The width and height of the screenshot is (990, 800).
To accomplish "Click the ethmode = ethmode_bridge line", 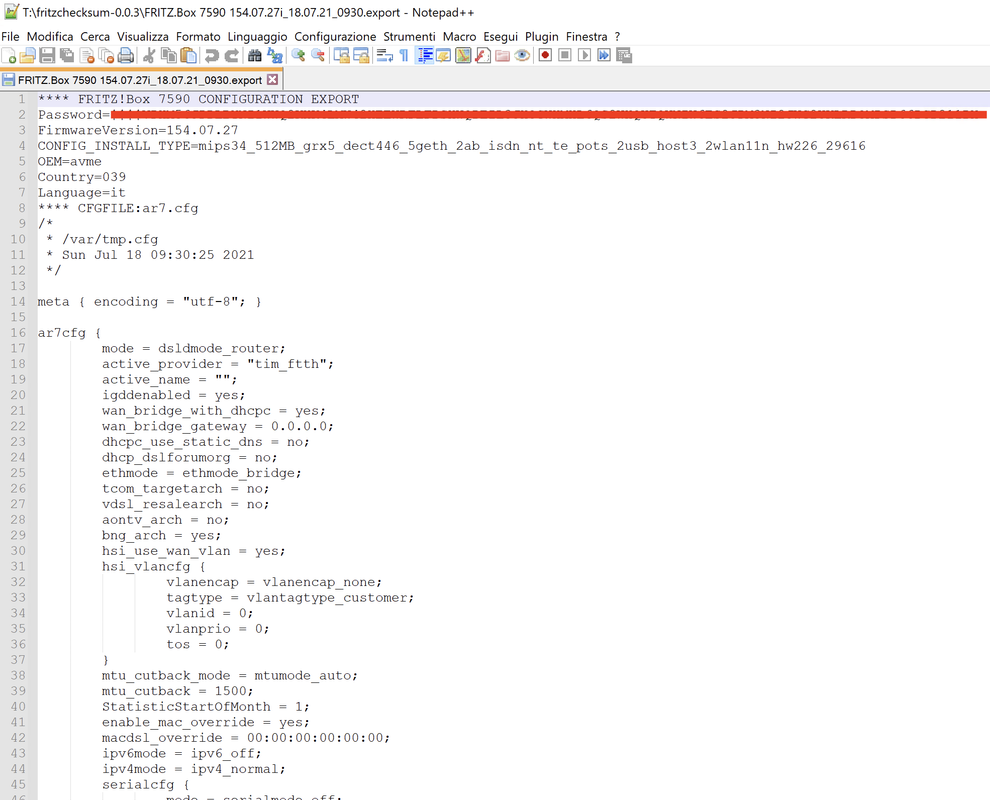I will point(202,473).
